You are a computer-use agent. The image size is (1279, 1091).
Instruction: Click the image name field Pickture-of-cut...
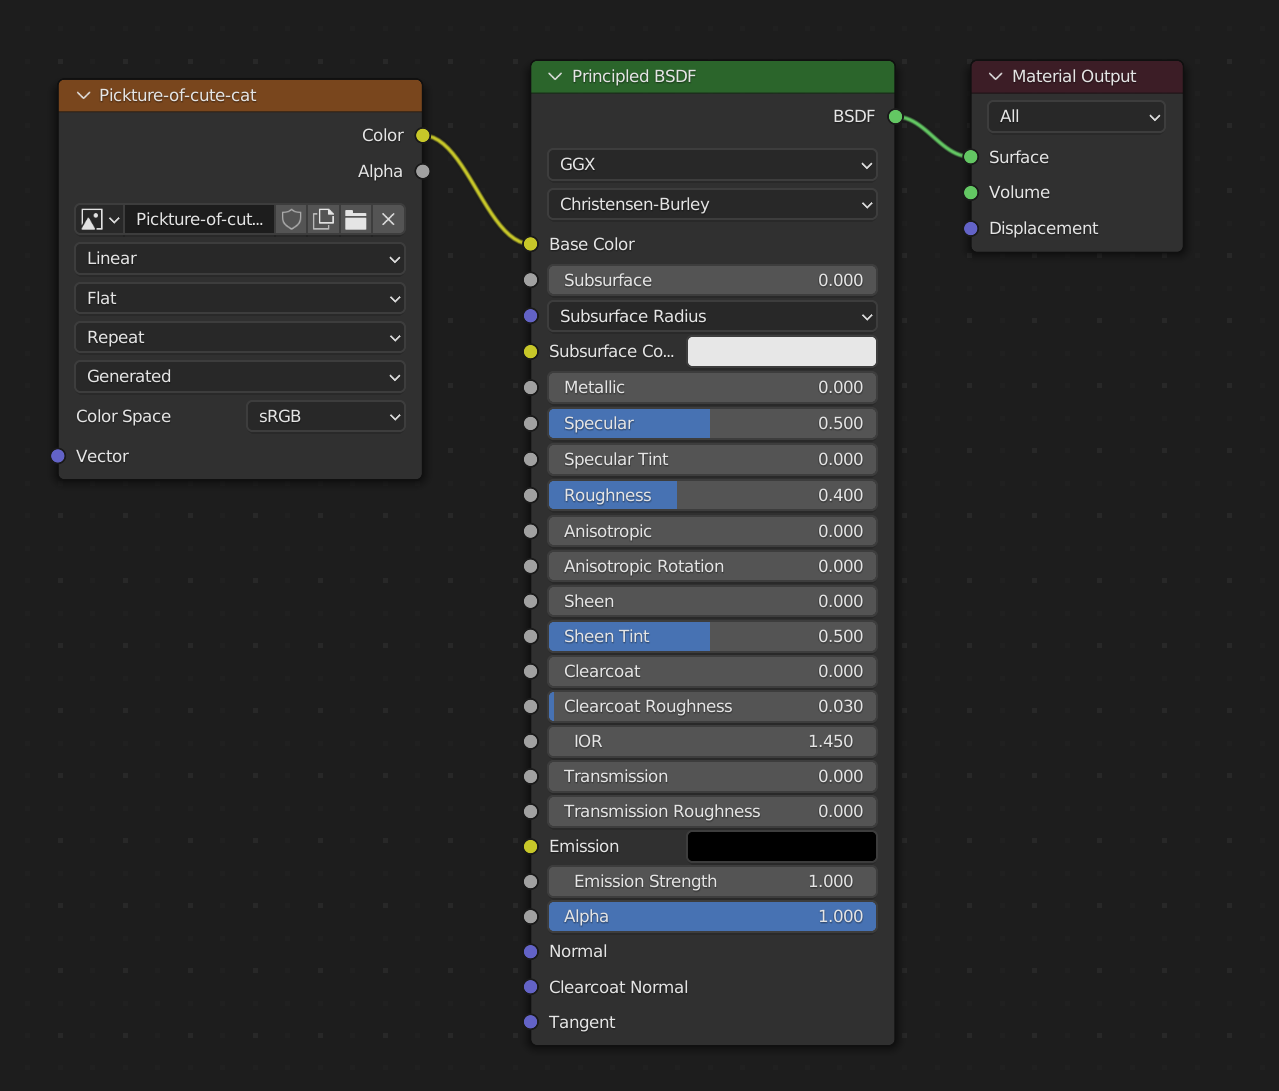tap(199, 219)
